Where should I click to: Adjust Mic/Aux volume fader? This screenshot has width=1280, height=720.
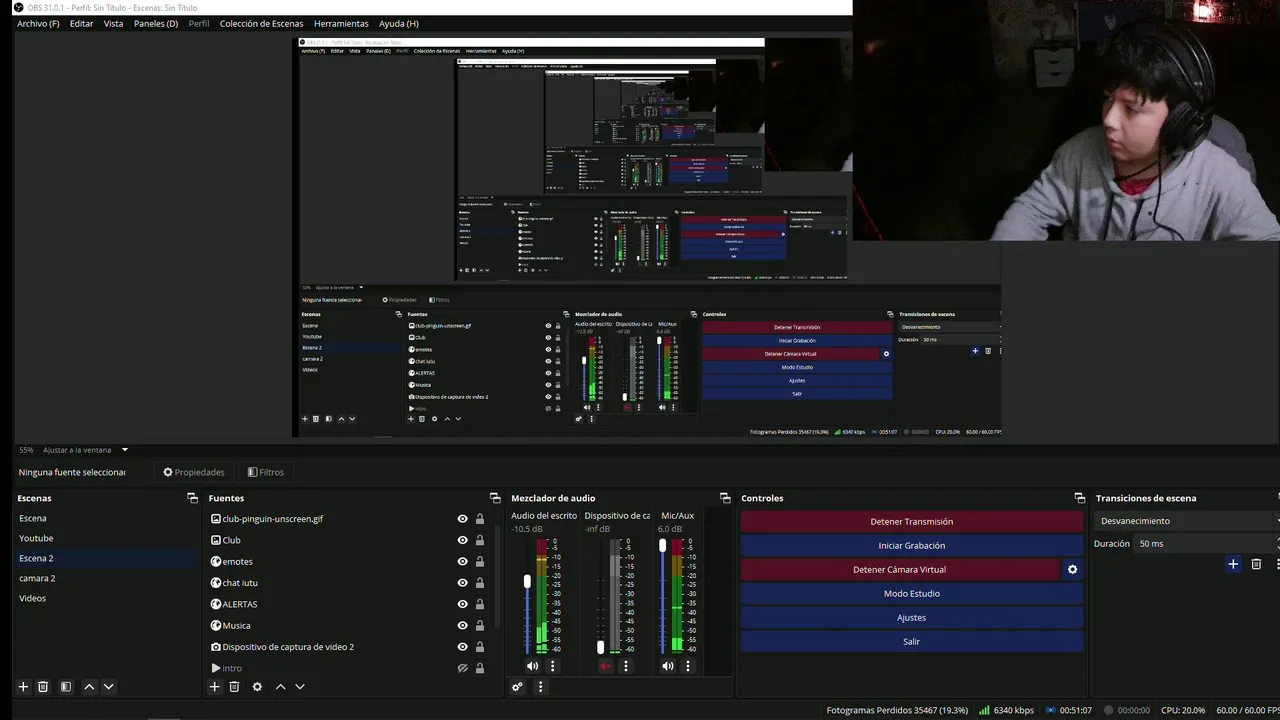point(662,545)
